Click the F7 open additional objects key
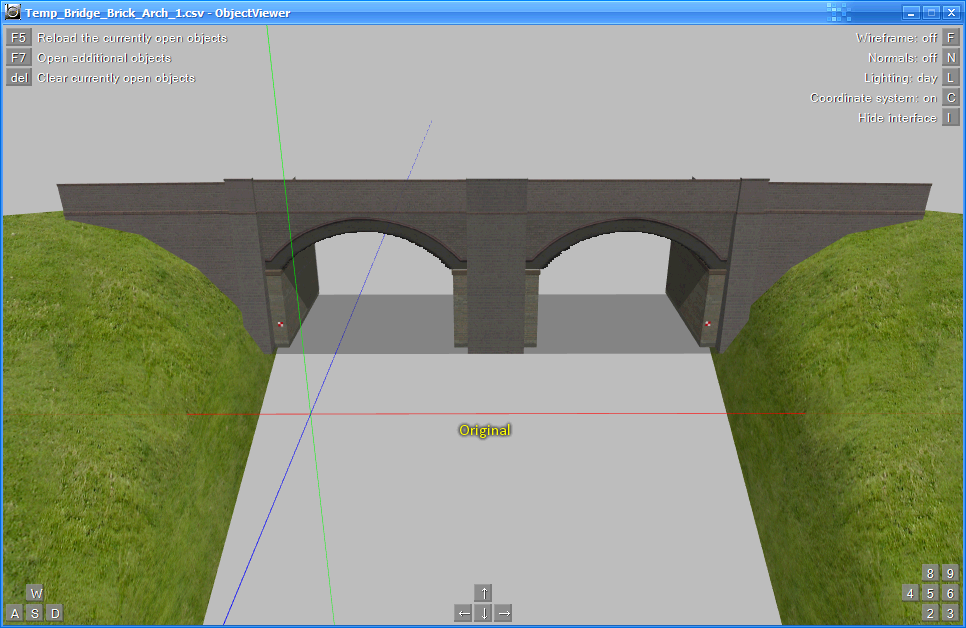The width and height of the screenshot is (966, 628). (x=19, y=58)
